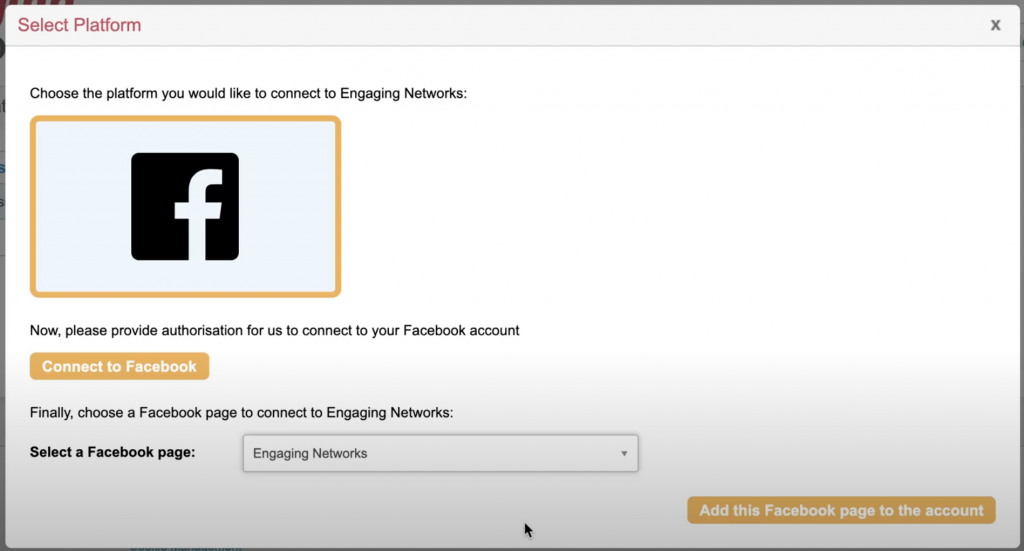Click the red logo behind the dialog
This screenshot has width=1024, height=551.
[38, 4]
